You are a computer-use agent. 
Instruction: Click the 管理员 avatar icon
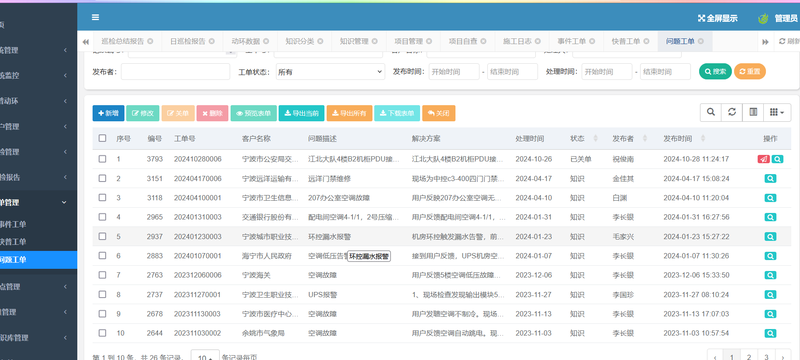[763, 18]
